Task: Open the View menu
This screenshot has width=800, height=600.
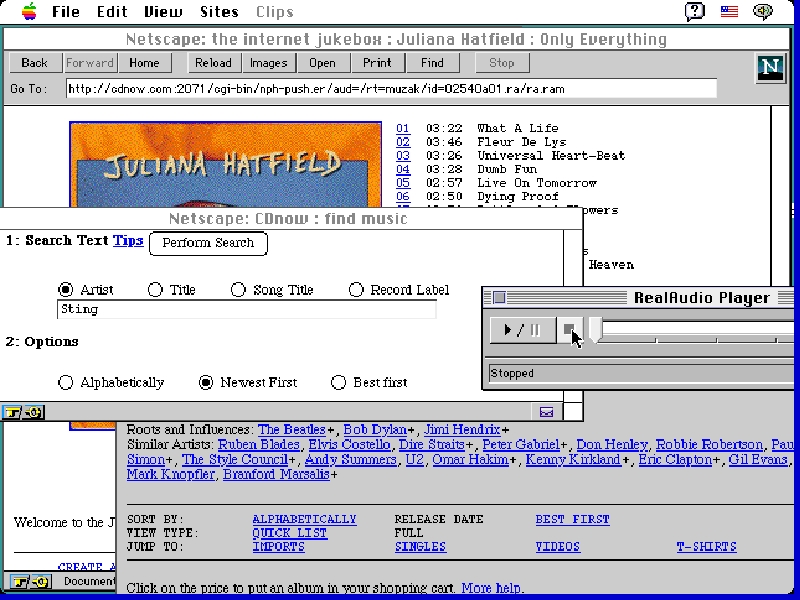Action: click(x=163, y=11)
